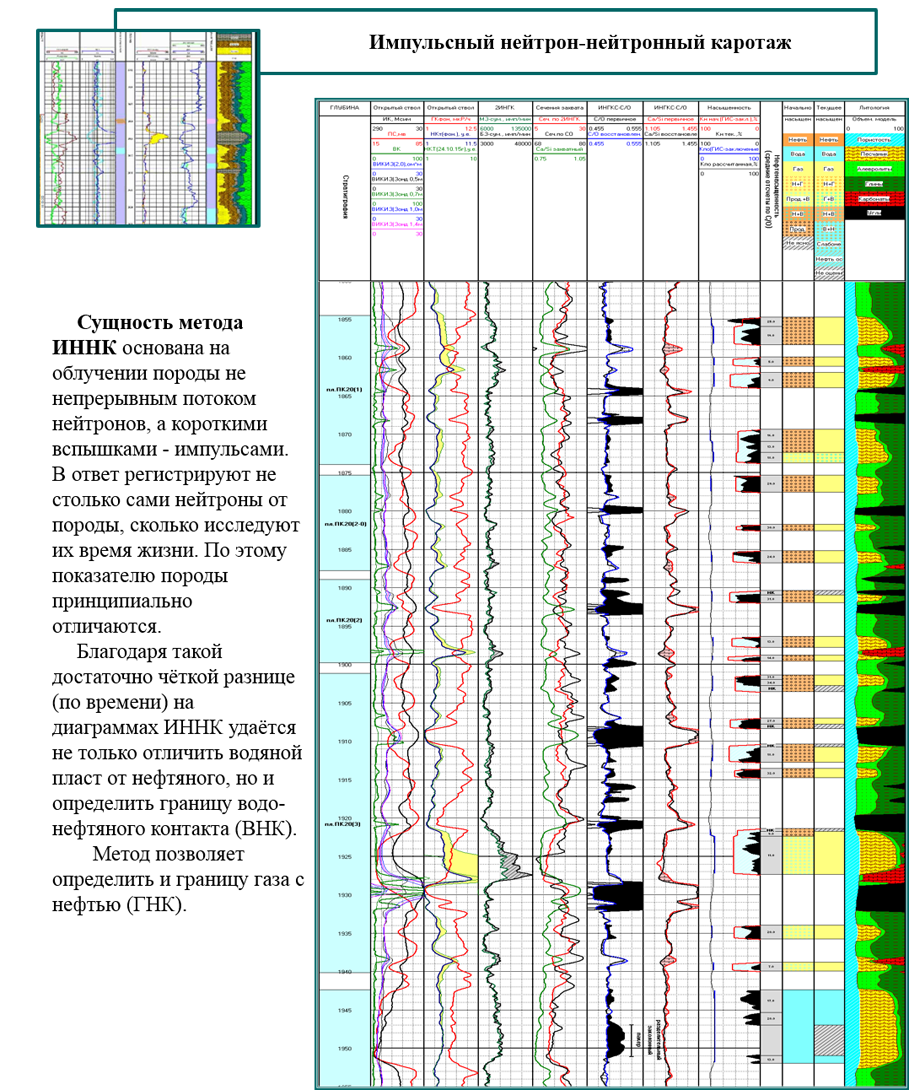Click the 'Угль' black legend swatch

[x=875, y=213]
